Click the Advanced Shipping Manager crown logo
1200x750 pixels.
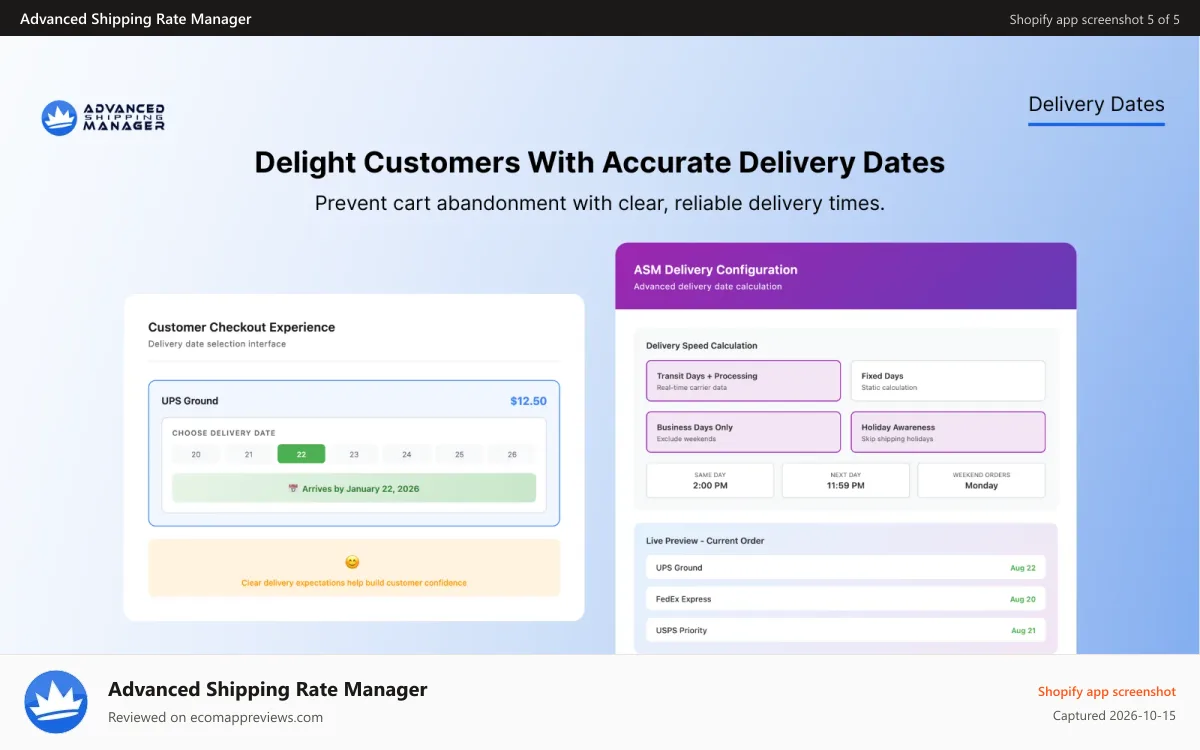click(103, 118)
